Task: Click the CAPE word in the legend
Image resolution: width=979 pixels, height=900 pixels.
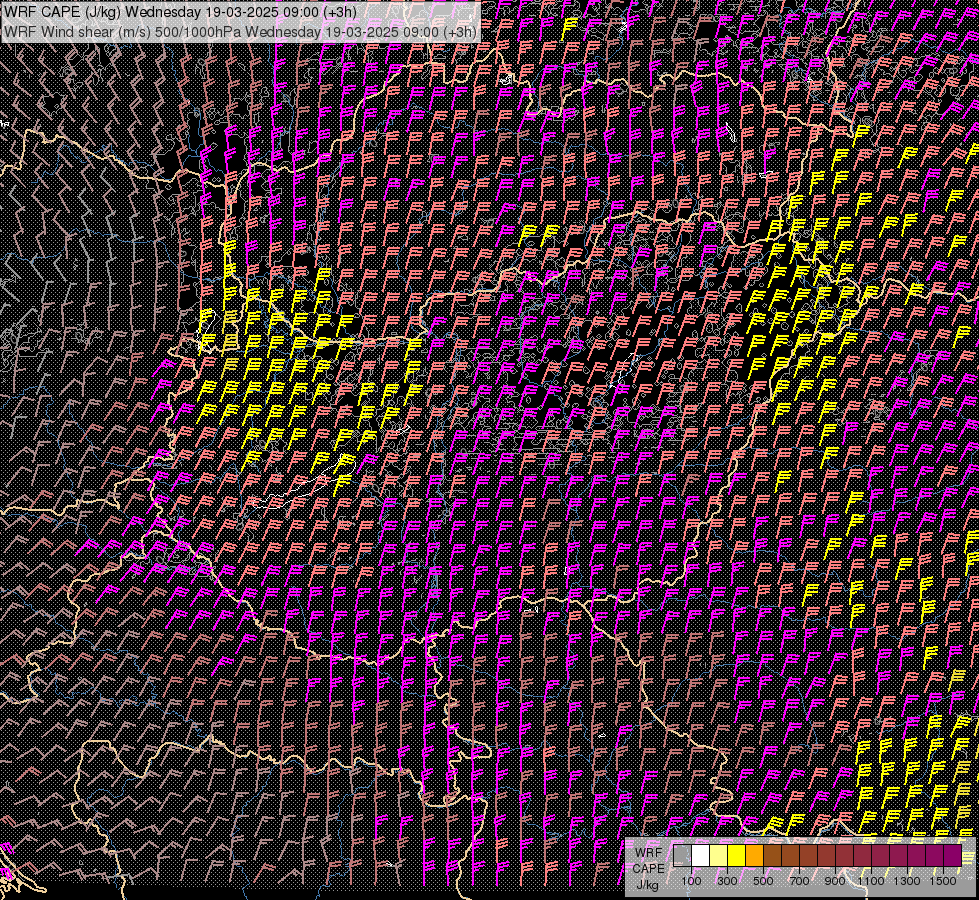Action: (x=648, y=869)
